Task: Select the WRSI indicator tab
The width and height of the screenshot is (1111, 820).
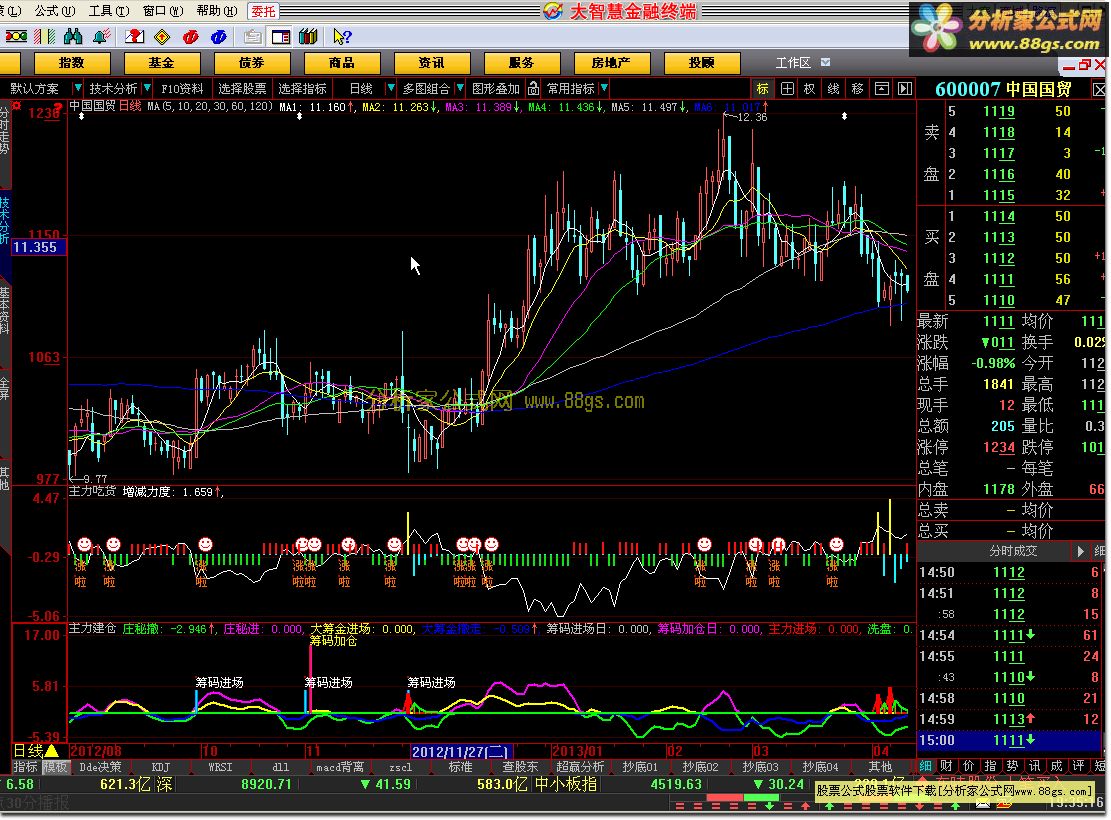Action: coord(220,767)
